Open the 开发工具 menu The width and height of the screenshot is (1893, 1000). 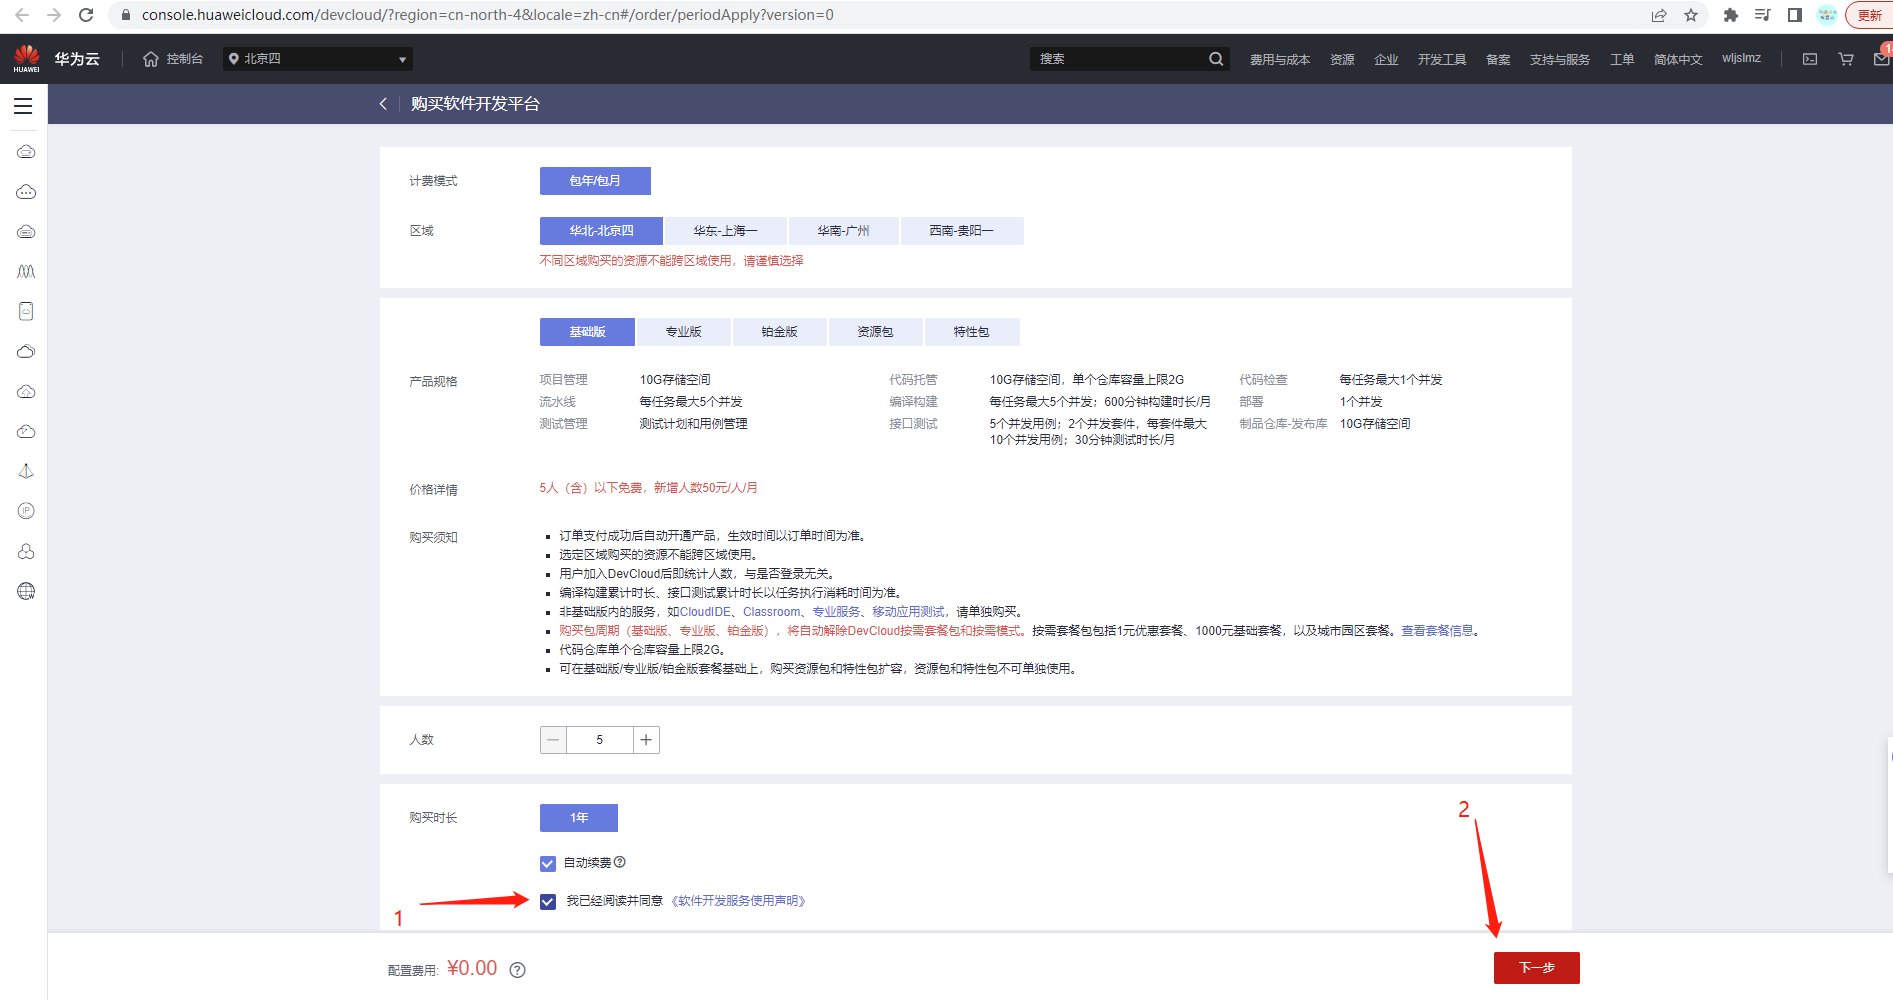1442,59
